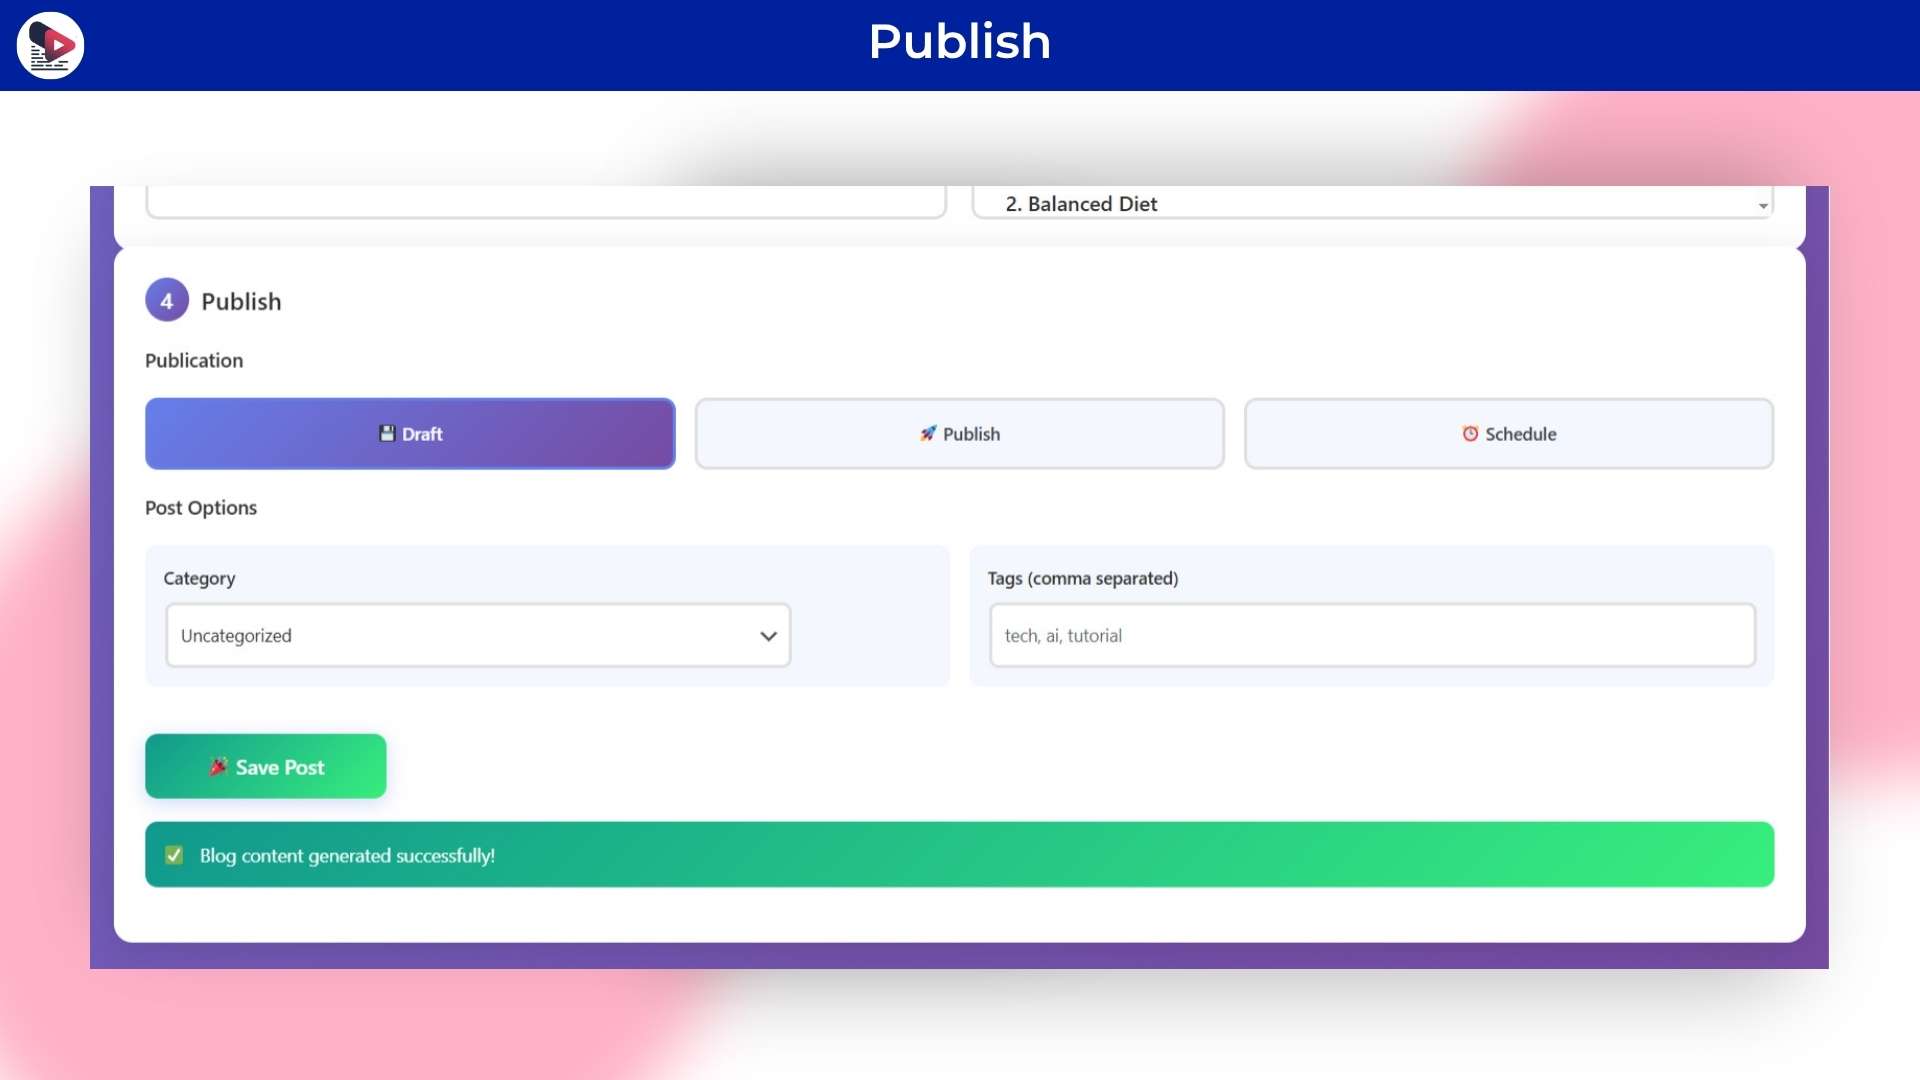Click the step 4 circle badge
Image resolution: width=1920 pixels, height=1080 pixels.
point(167,300)
